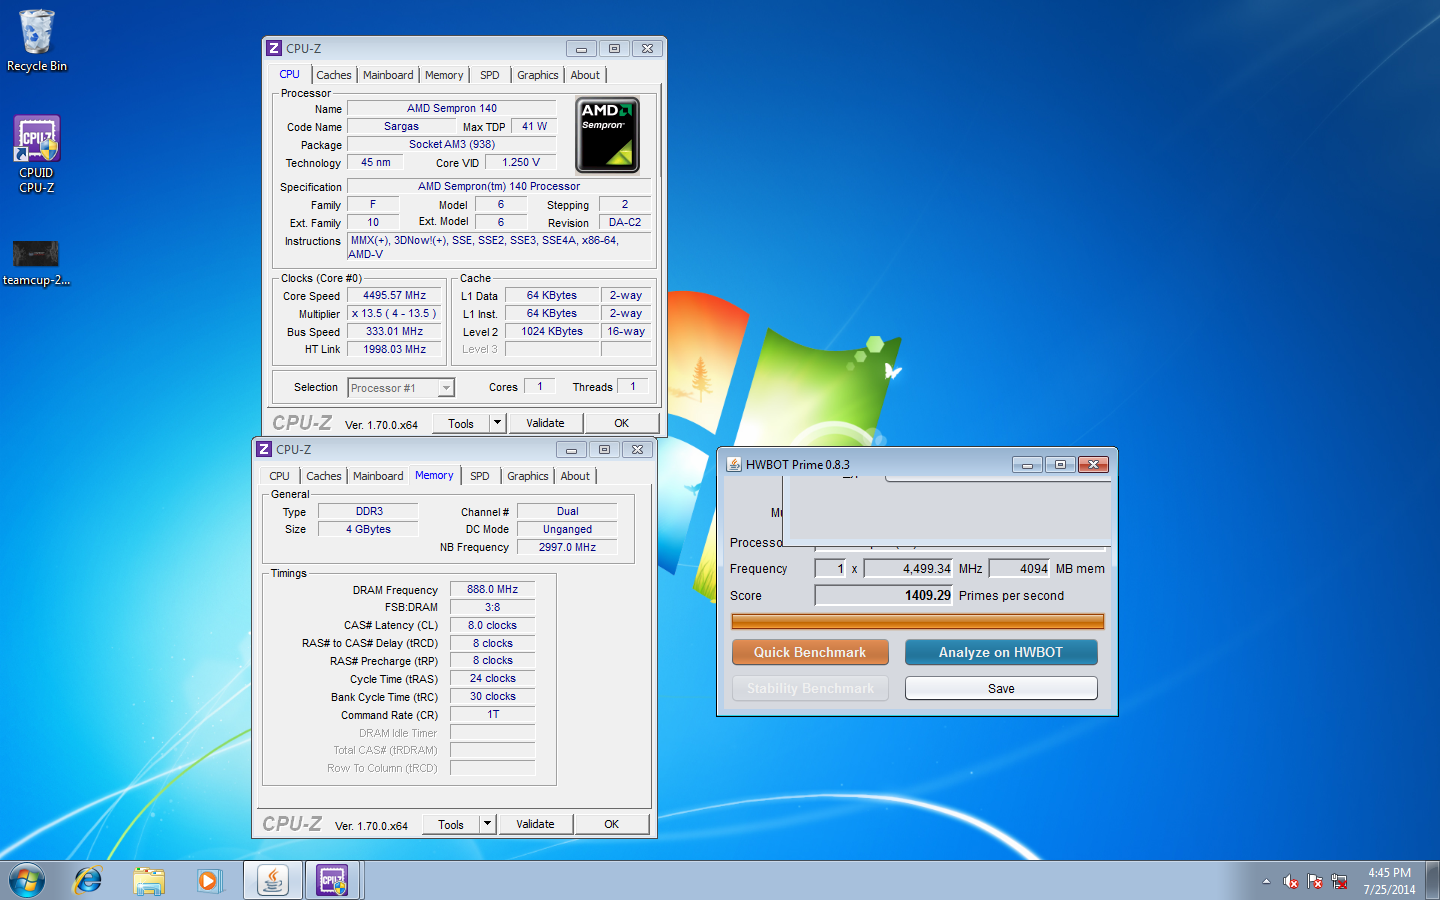Click the memory field showing 4094
Image resolution: width=1440 pixels, height=900 pixels.
coord(1020,568)
